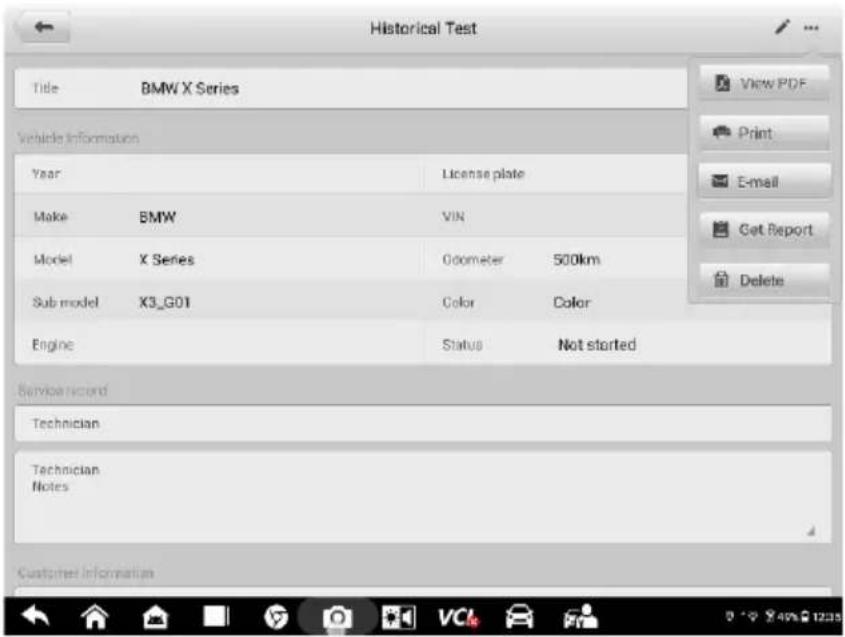Launch the Chrome browser icon

pyautogui.click(x=276, y=617)
